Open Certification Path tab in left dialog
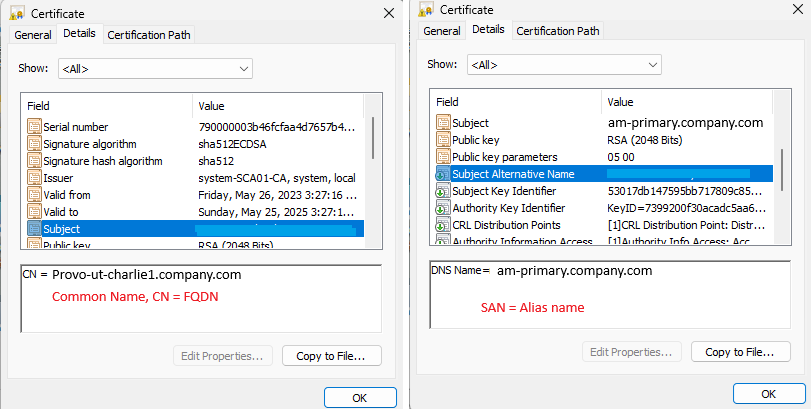The width and height of the screenshot is (811, 409). (148, 34)
